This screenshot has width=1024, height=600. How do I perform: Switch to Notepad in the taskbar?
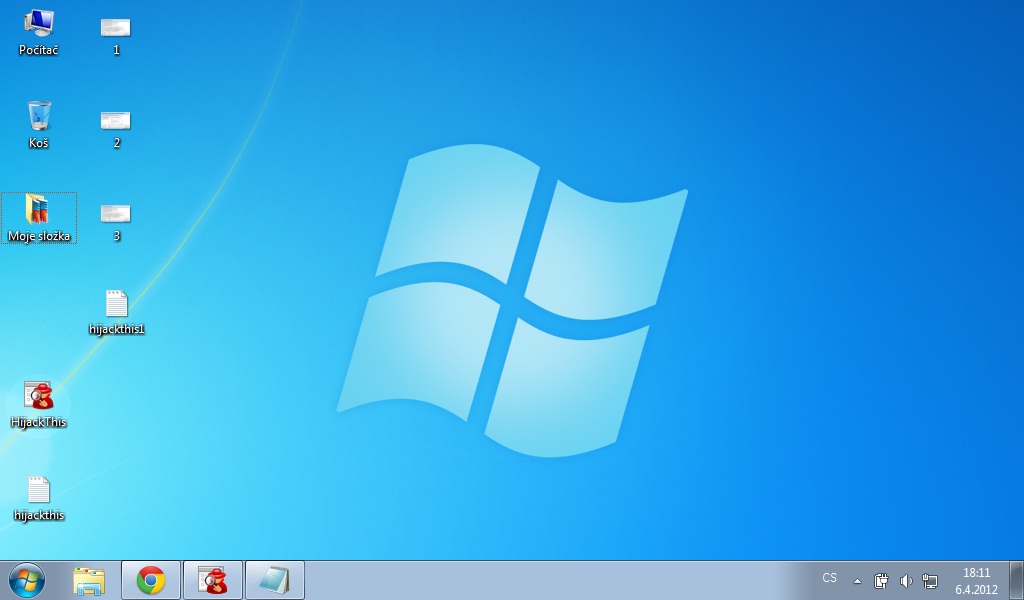275,580
